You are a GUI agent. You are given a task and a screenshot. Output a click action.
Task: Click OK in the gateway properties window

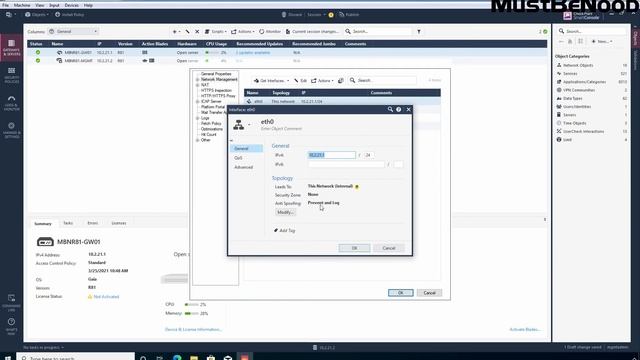coord(400,293)
